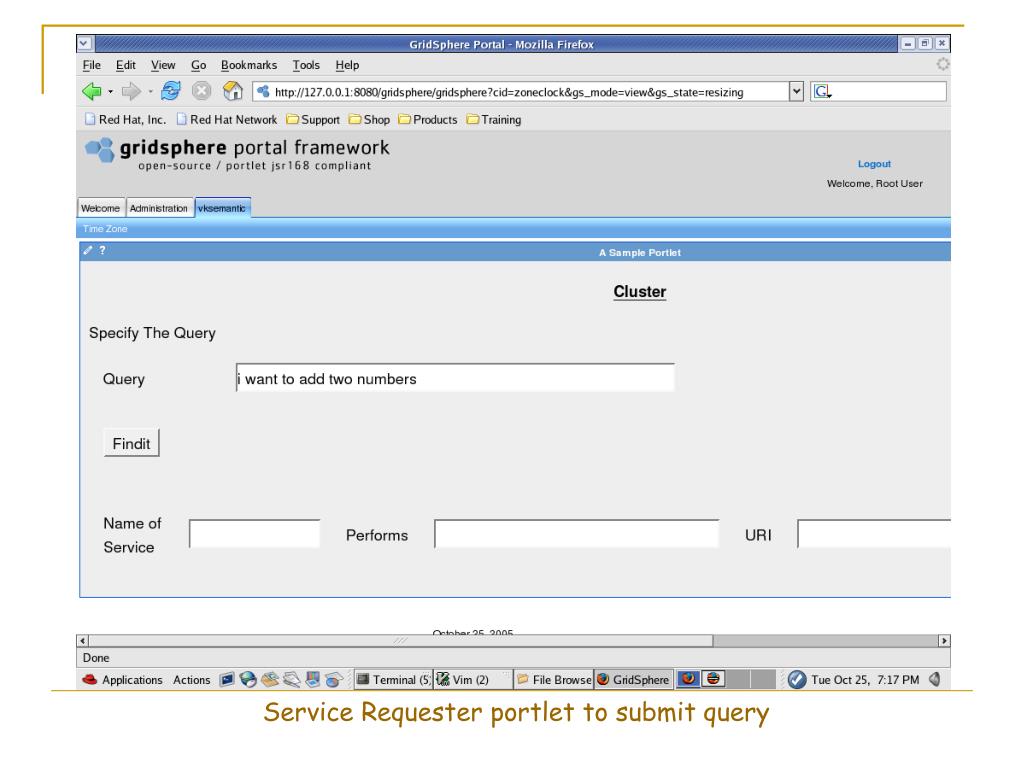Click the Google search box
This screenshot has width=1024, height=768.
pos(879,91)
